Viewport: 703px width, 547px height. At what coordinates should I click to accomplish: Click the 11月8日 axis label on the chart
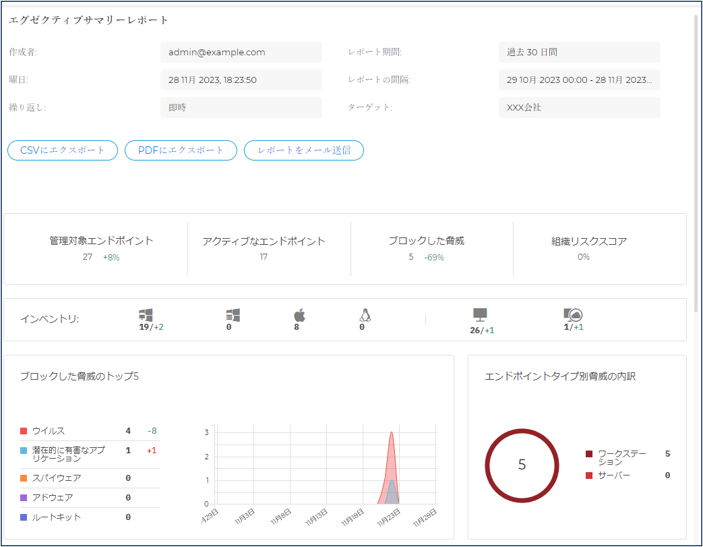pyautogui.click(x=281, y=517)
